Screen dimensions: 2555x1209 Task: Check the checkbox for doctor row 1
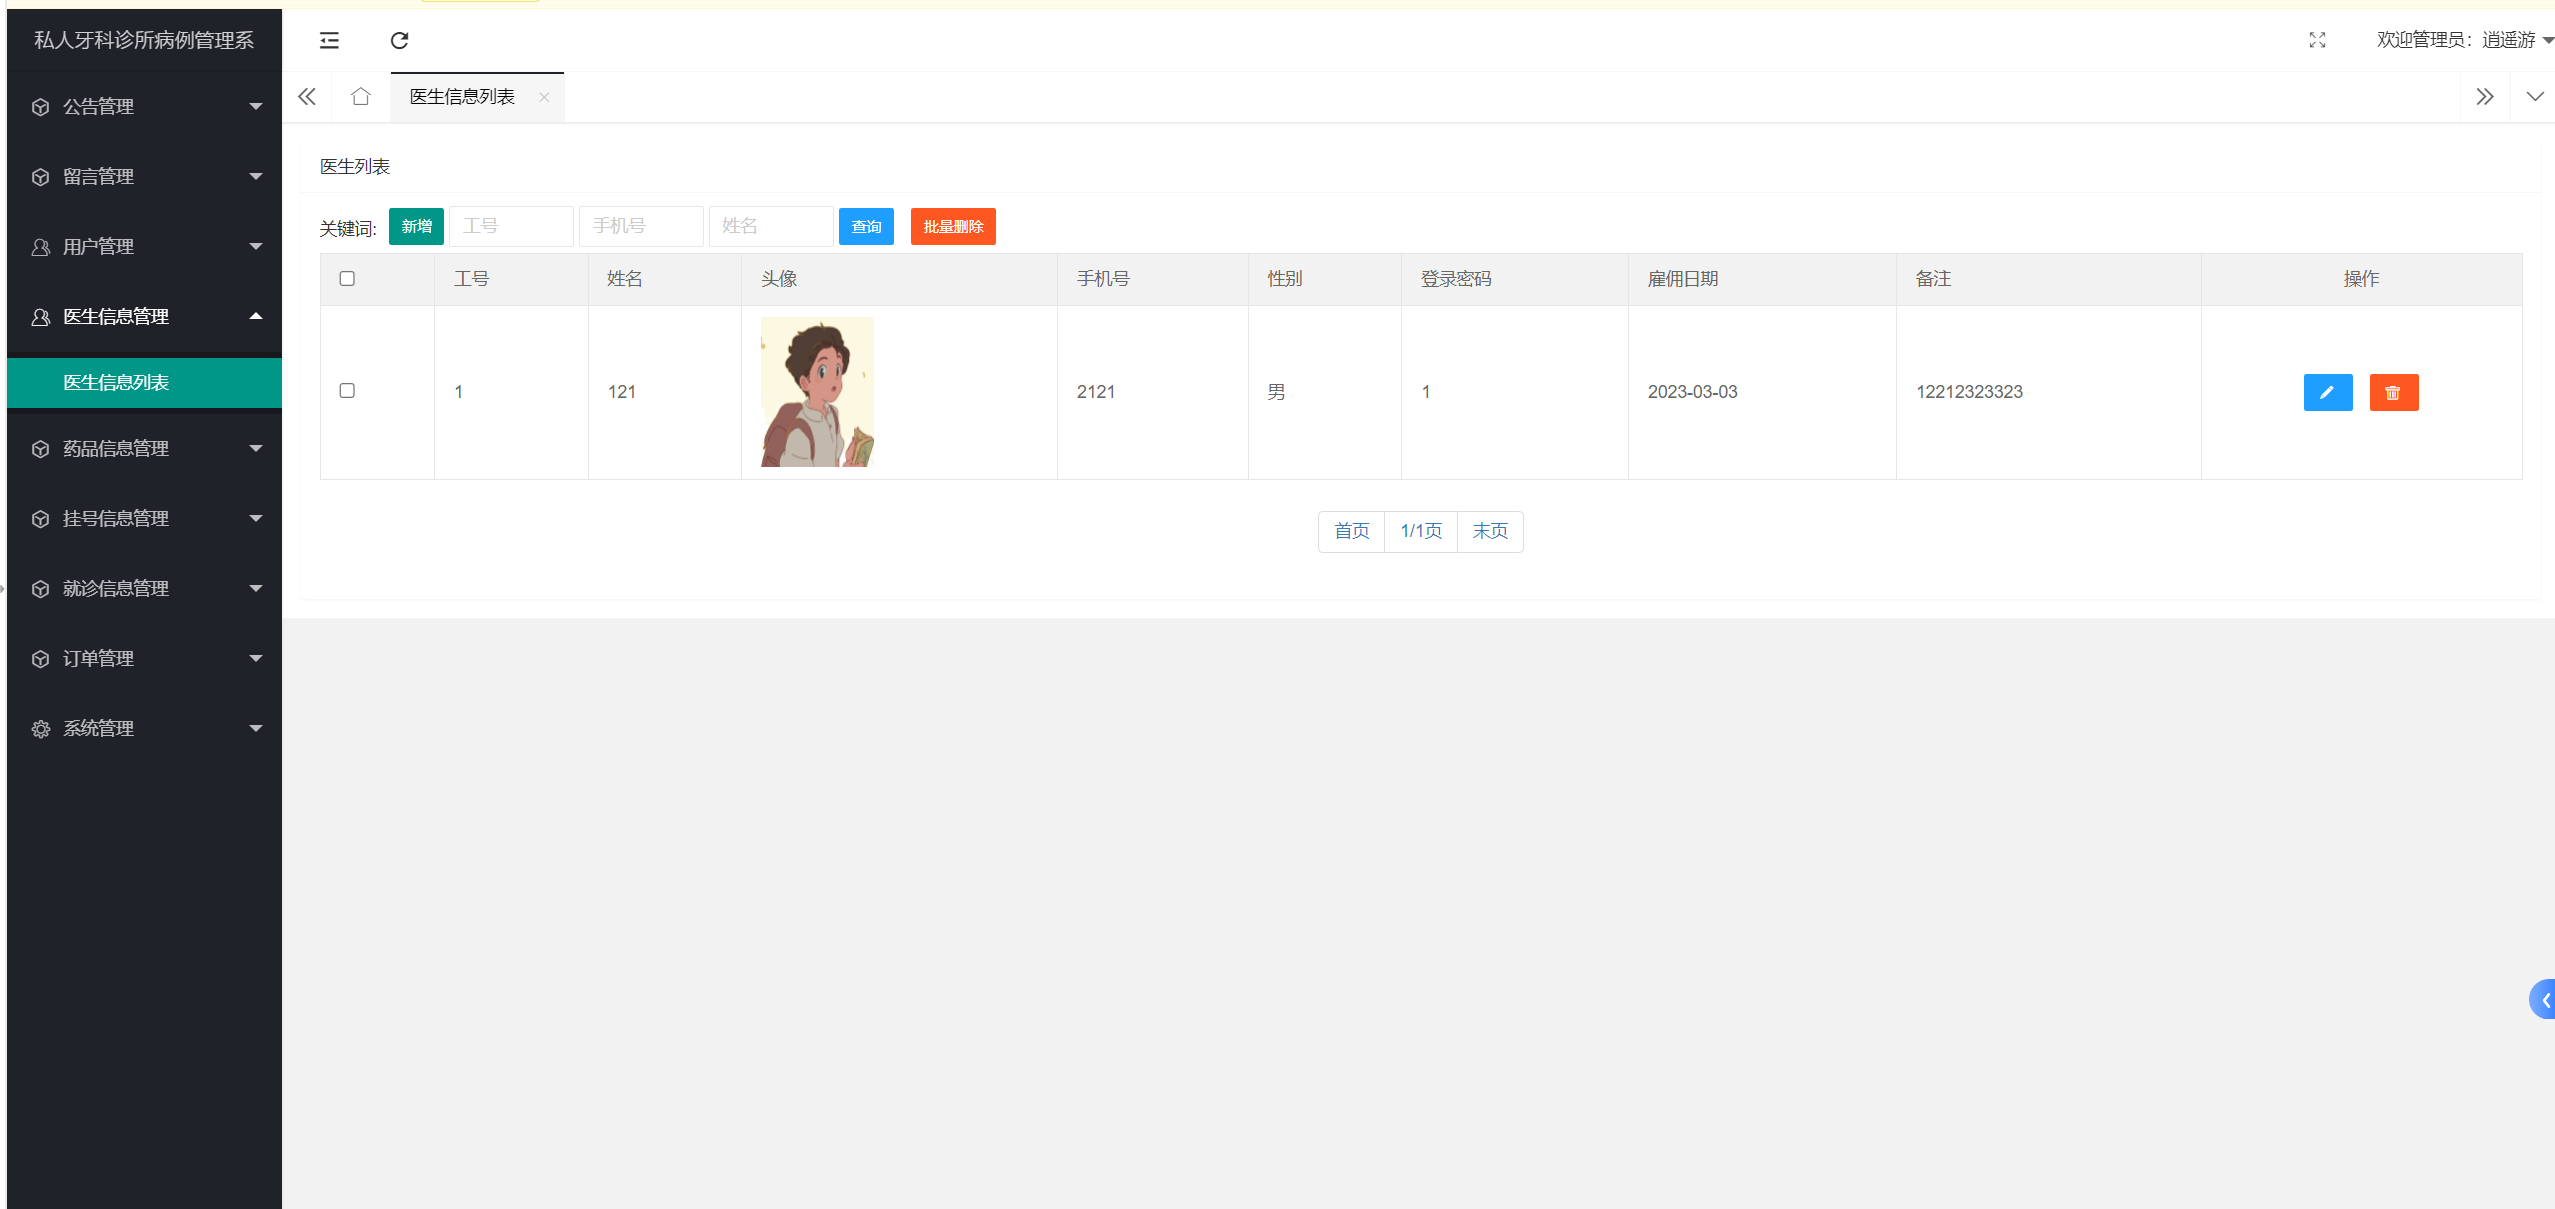(x=347, y=391)
